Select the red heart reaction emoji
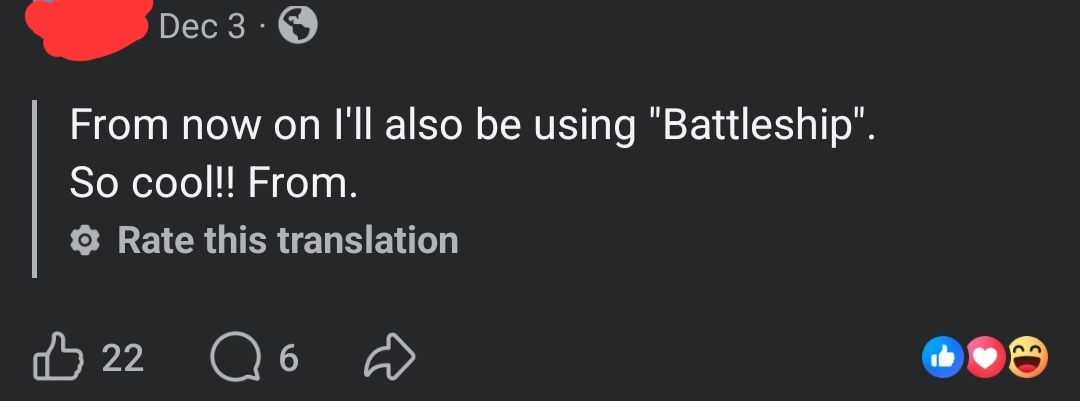1080x401 pixels. tap(987, 359)
